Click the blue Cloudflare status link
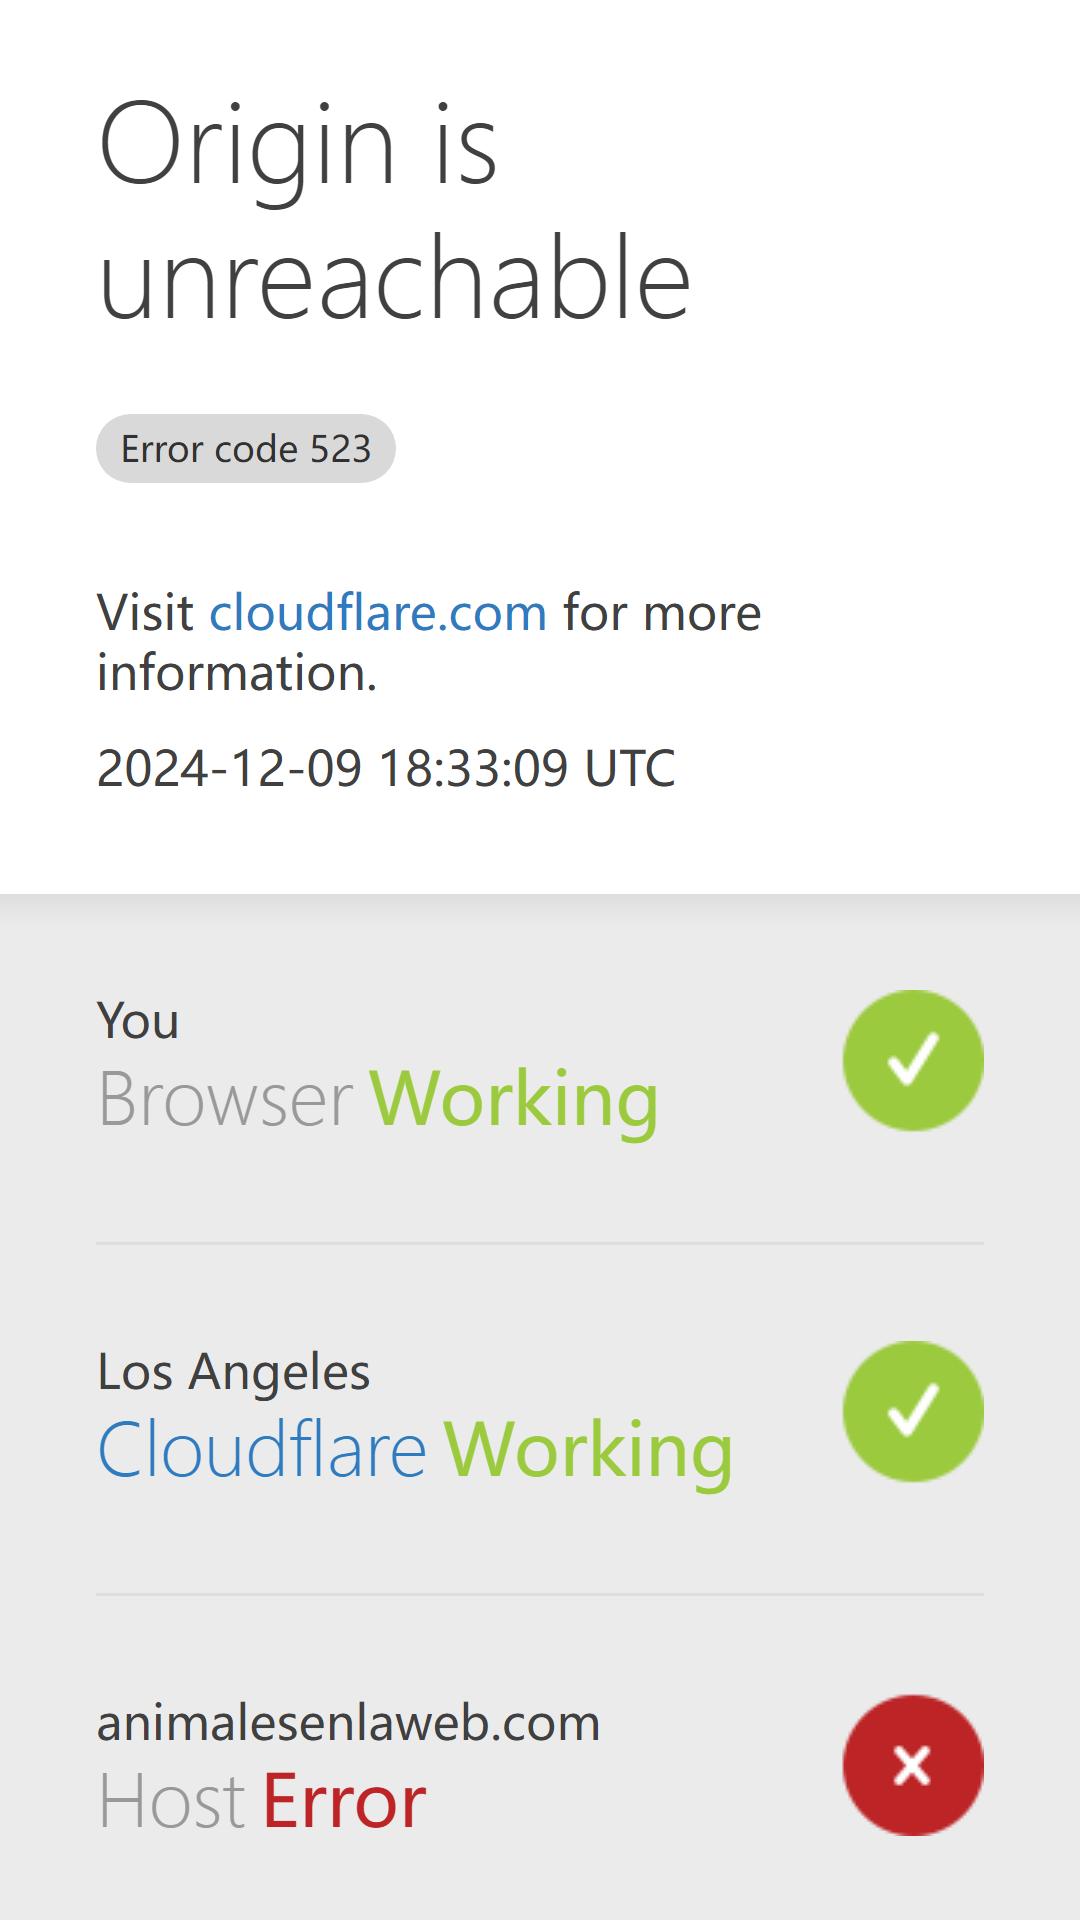1080x1920 pixels. point(262,1449)
